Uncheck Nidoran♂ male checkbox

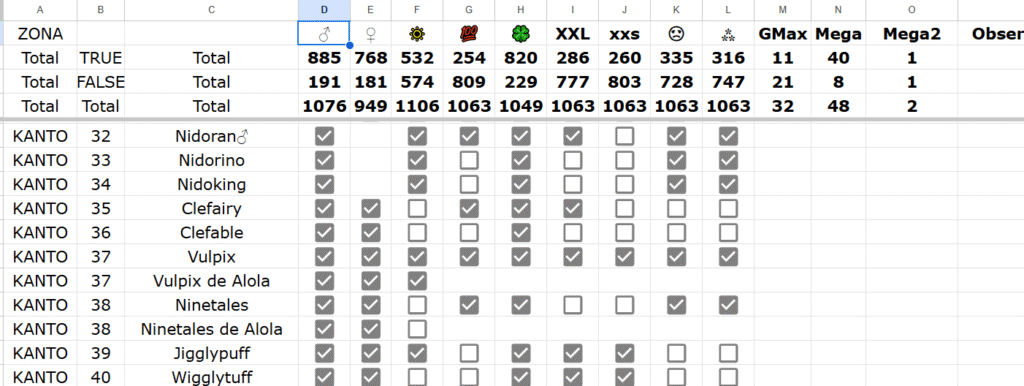click(324, 137)
